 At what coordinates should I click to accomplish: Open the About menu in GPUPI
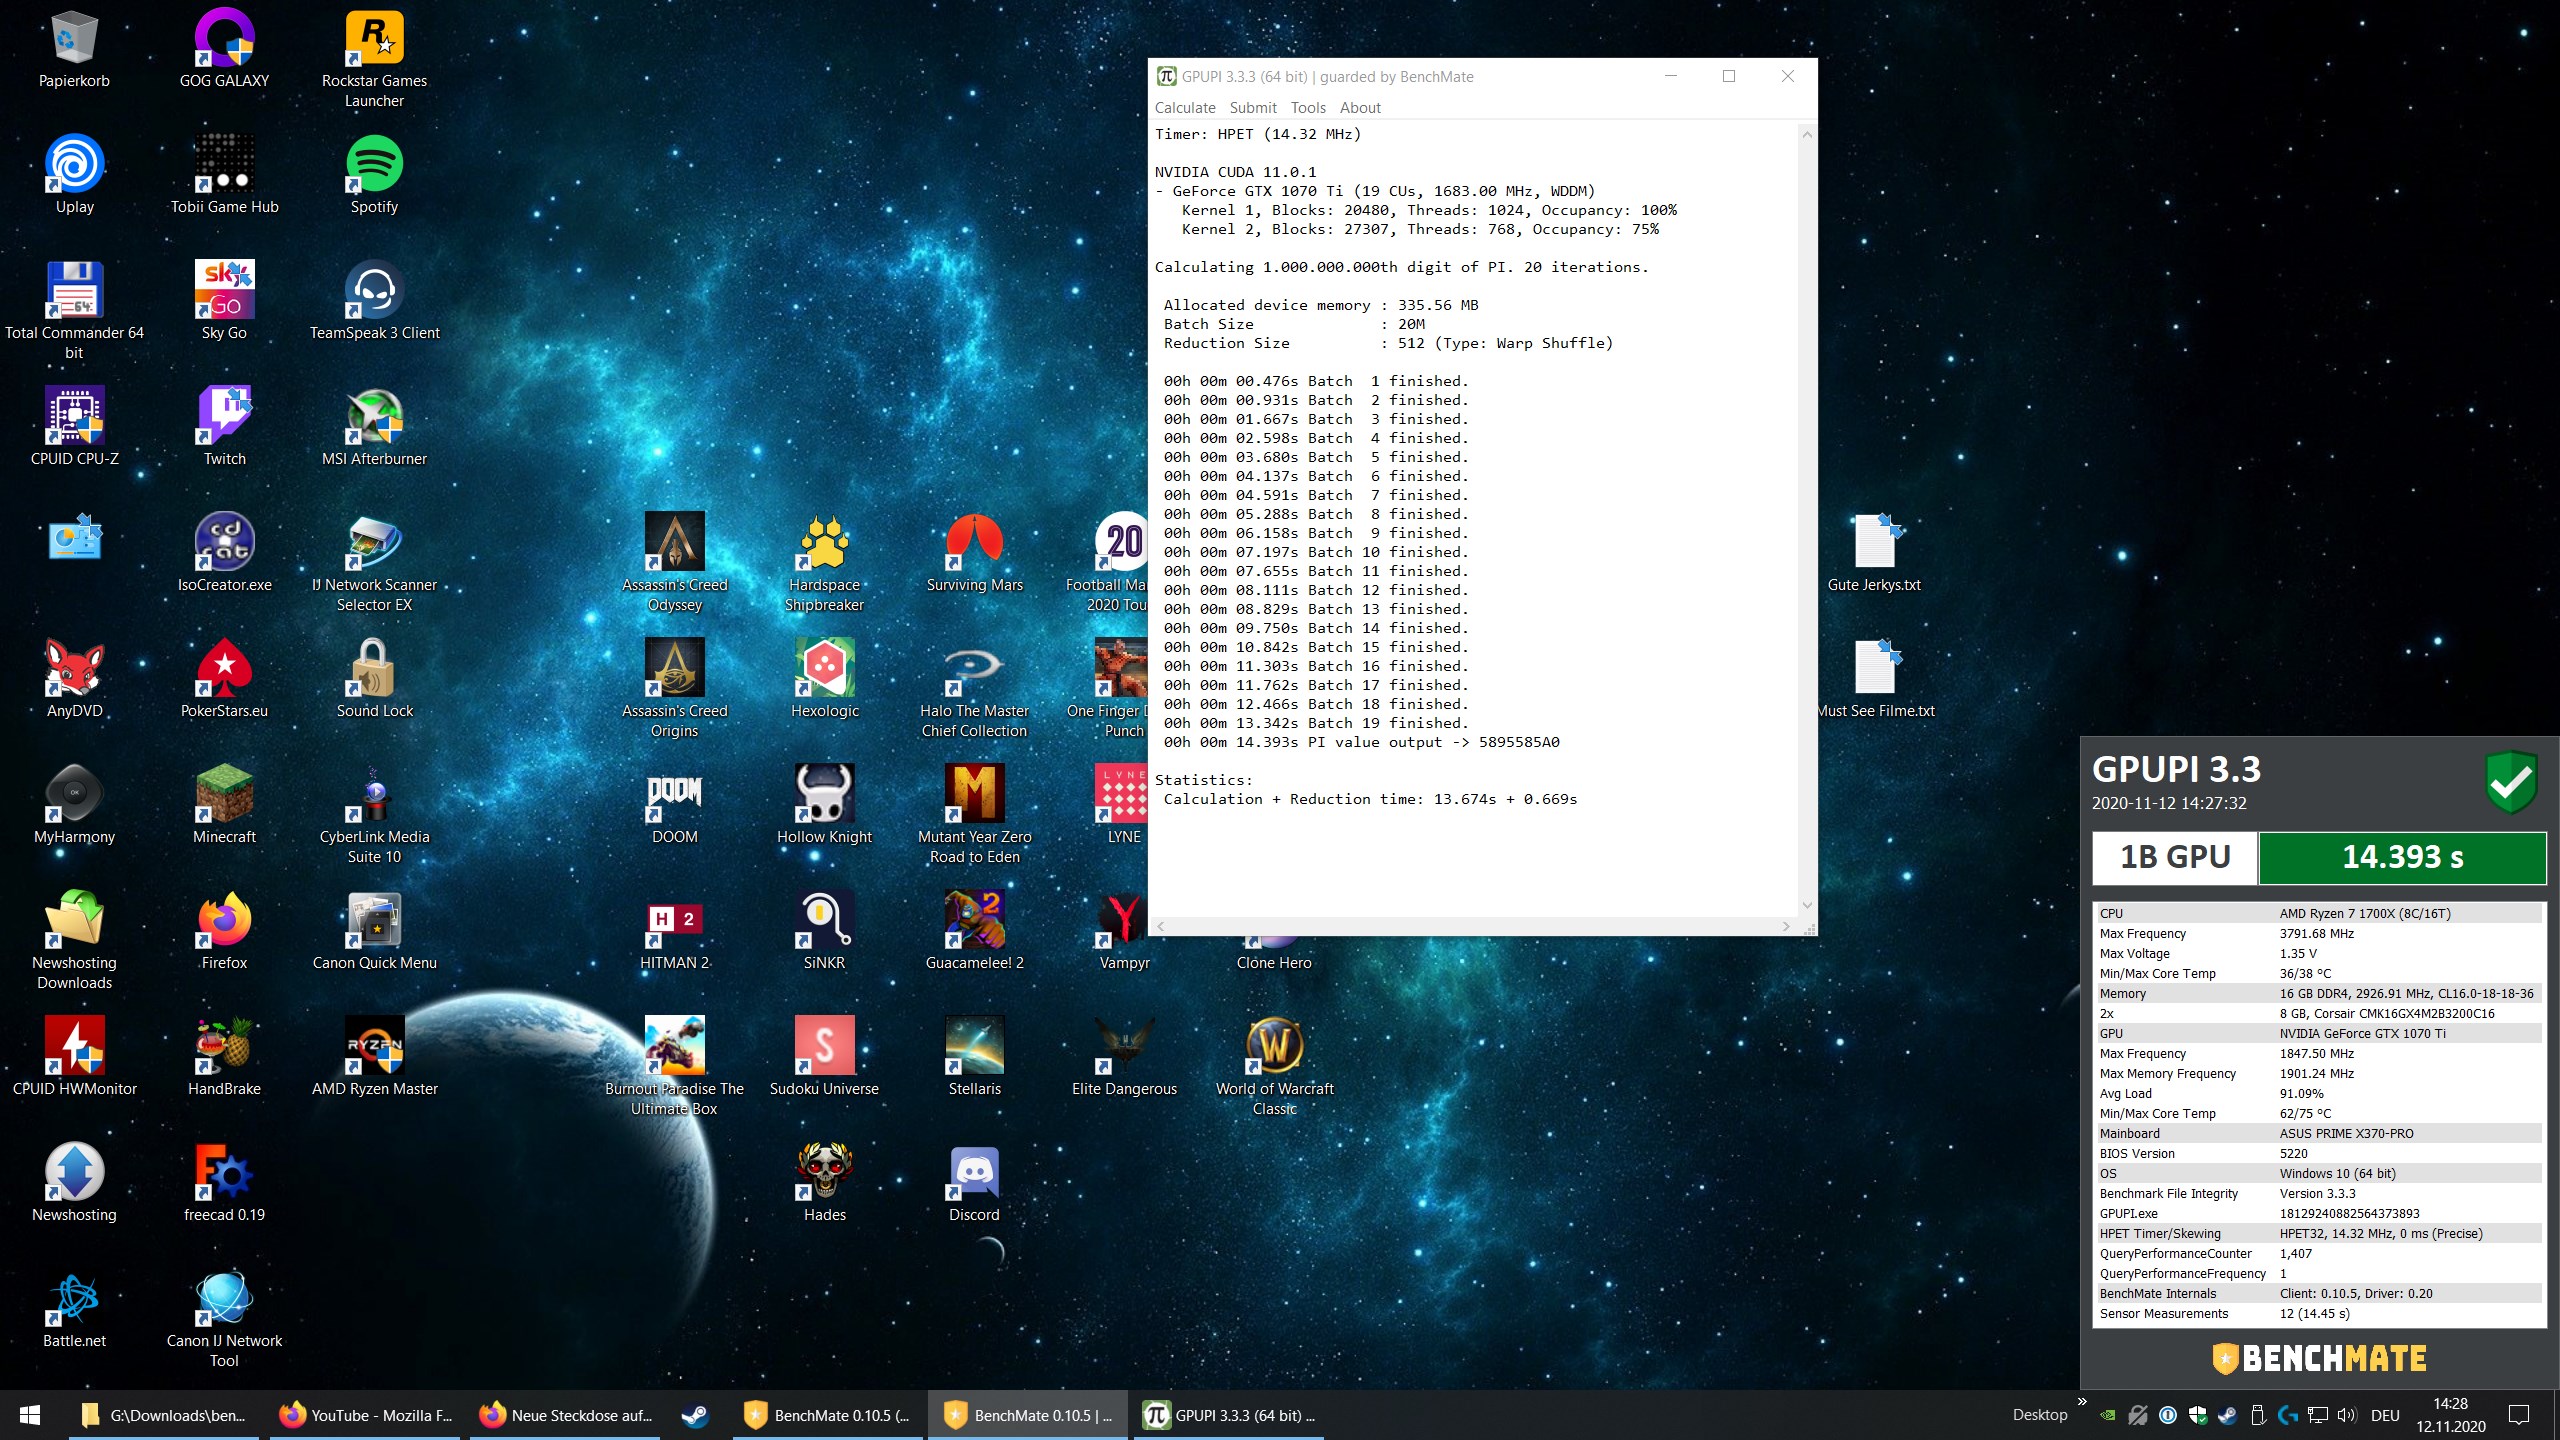click(1360, 107)
